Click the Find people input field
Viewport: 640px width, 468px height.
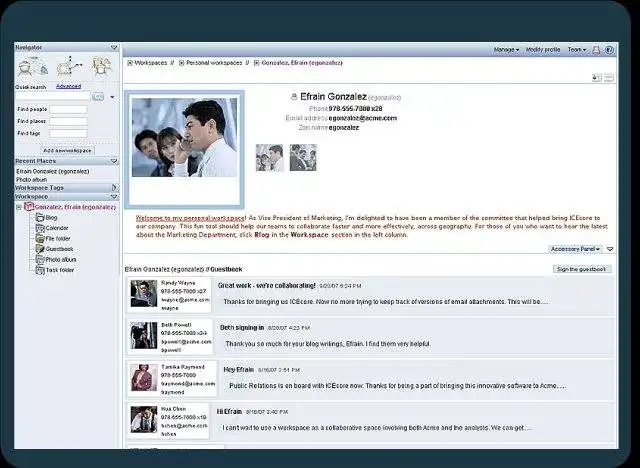tap(68, 109)
